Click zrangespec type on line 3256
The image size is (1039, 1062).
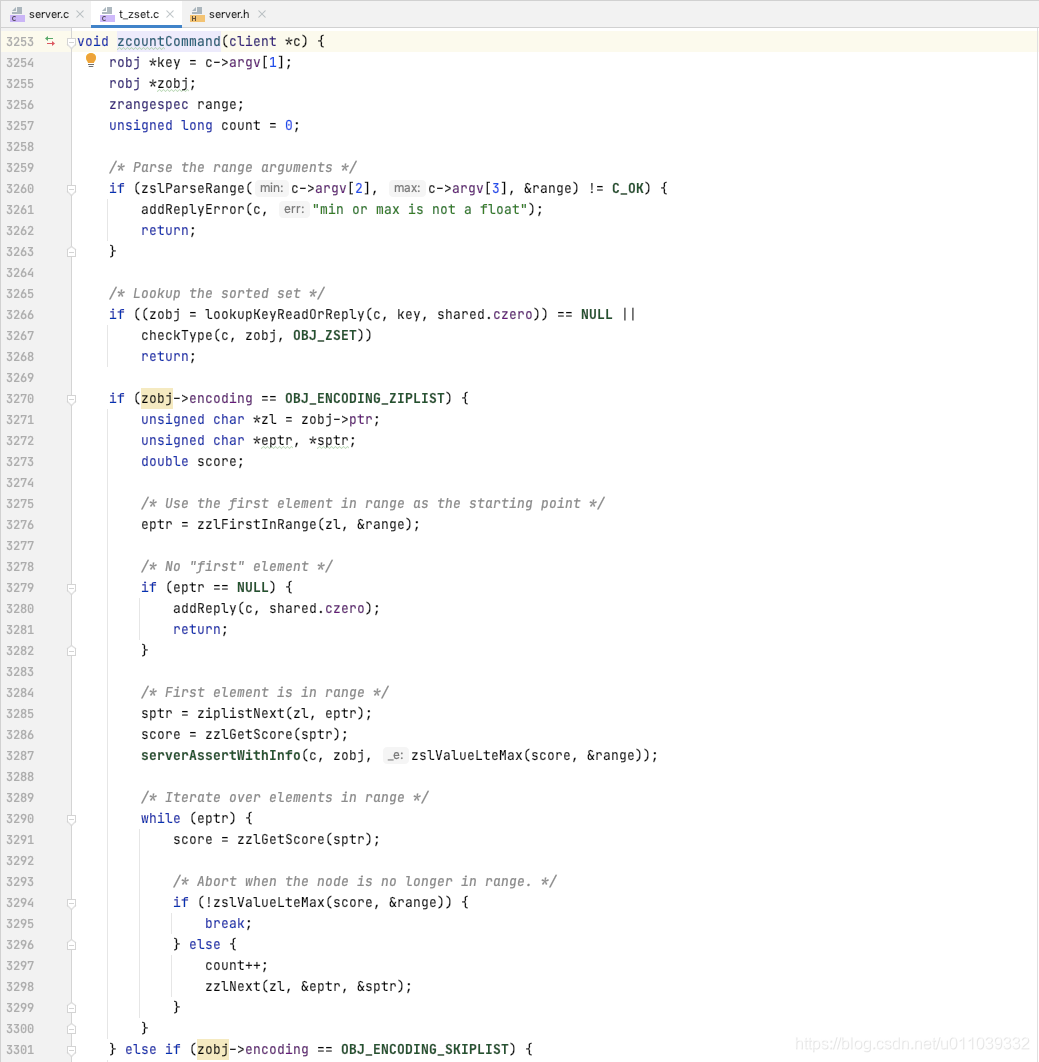pyautogui.click(x=149, y=104)
